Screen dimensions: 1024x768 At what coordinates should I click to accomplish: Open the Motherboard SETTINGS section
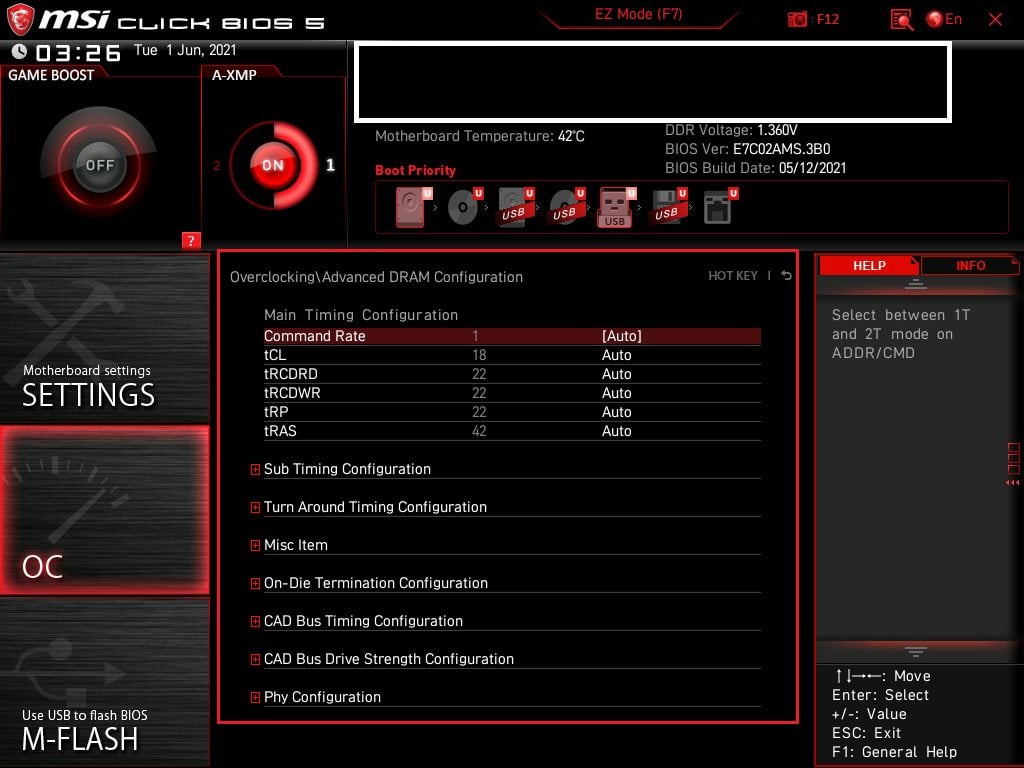(x=104, y=338)
